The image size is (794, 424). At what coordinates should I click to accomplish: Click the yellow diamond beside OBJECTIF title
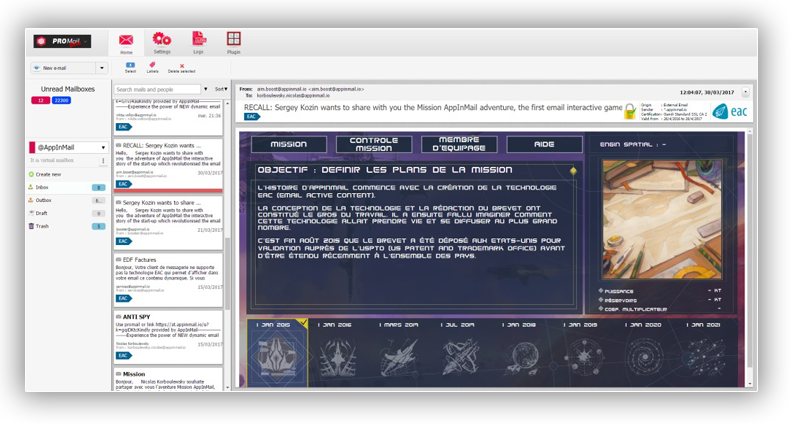point(573,171)
